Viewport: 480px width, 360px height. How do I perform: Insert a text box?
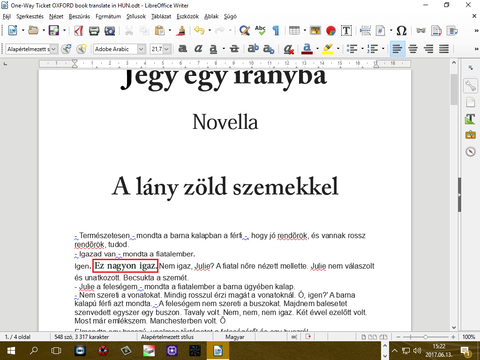click(346, 31)
